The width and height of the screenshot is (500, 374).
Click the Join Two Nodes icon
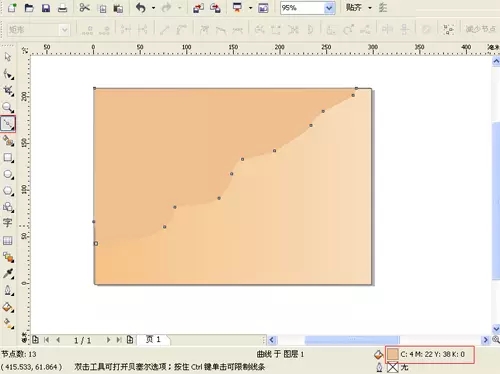point(126,30)
